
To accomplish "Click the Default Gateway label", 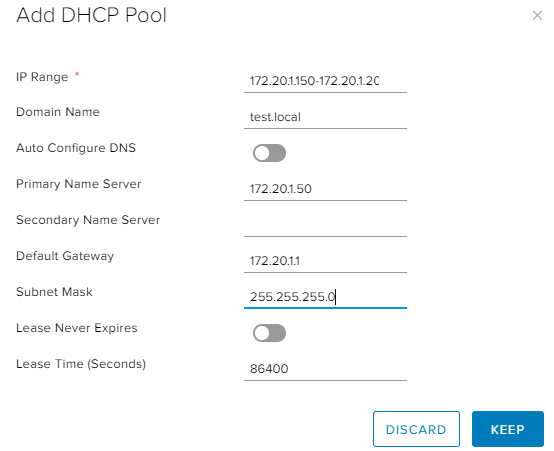I will (65, 256).
